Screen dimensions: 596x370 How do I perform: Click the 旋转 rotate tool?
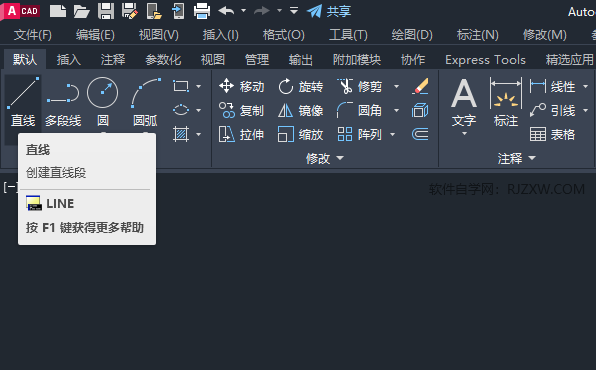pos(301,87)
